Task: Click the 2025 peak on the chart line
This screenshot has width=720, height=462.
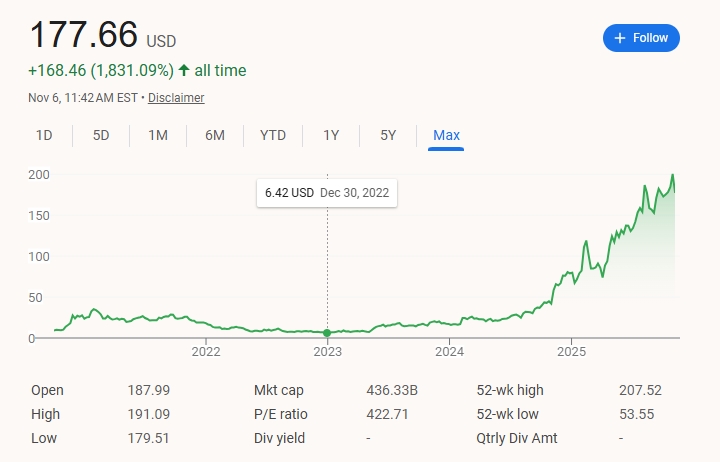Action: click(x=672, y=176)
